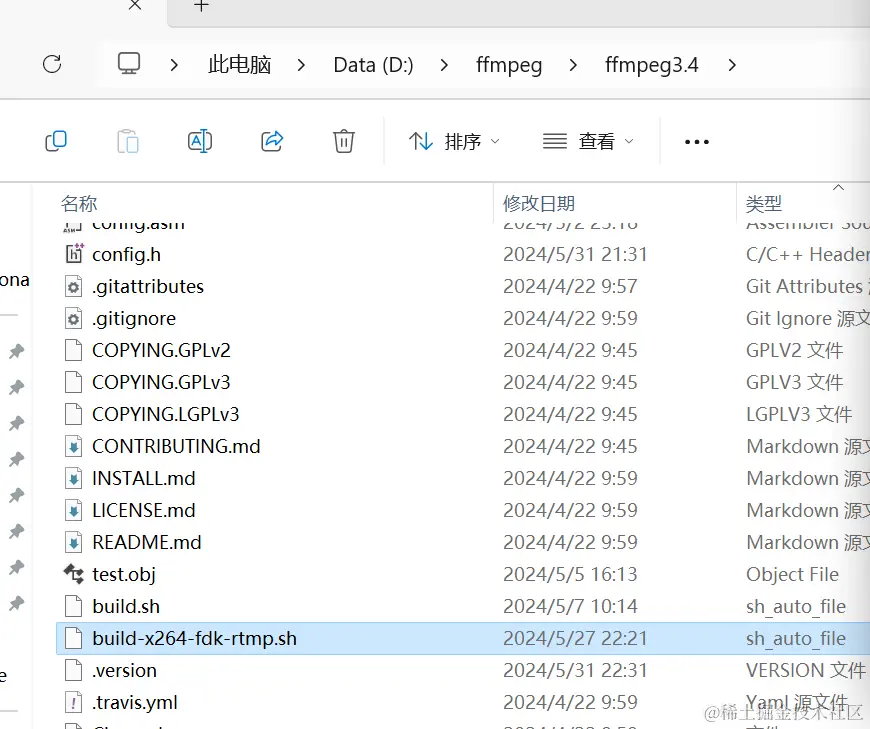This screenshot has width=870, height=729.
Task: Select build.sh file icon
Action: click(74, 606)
